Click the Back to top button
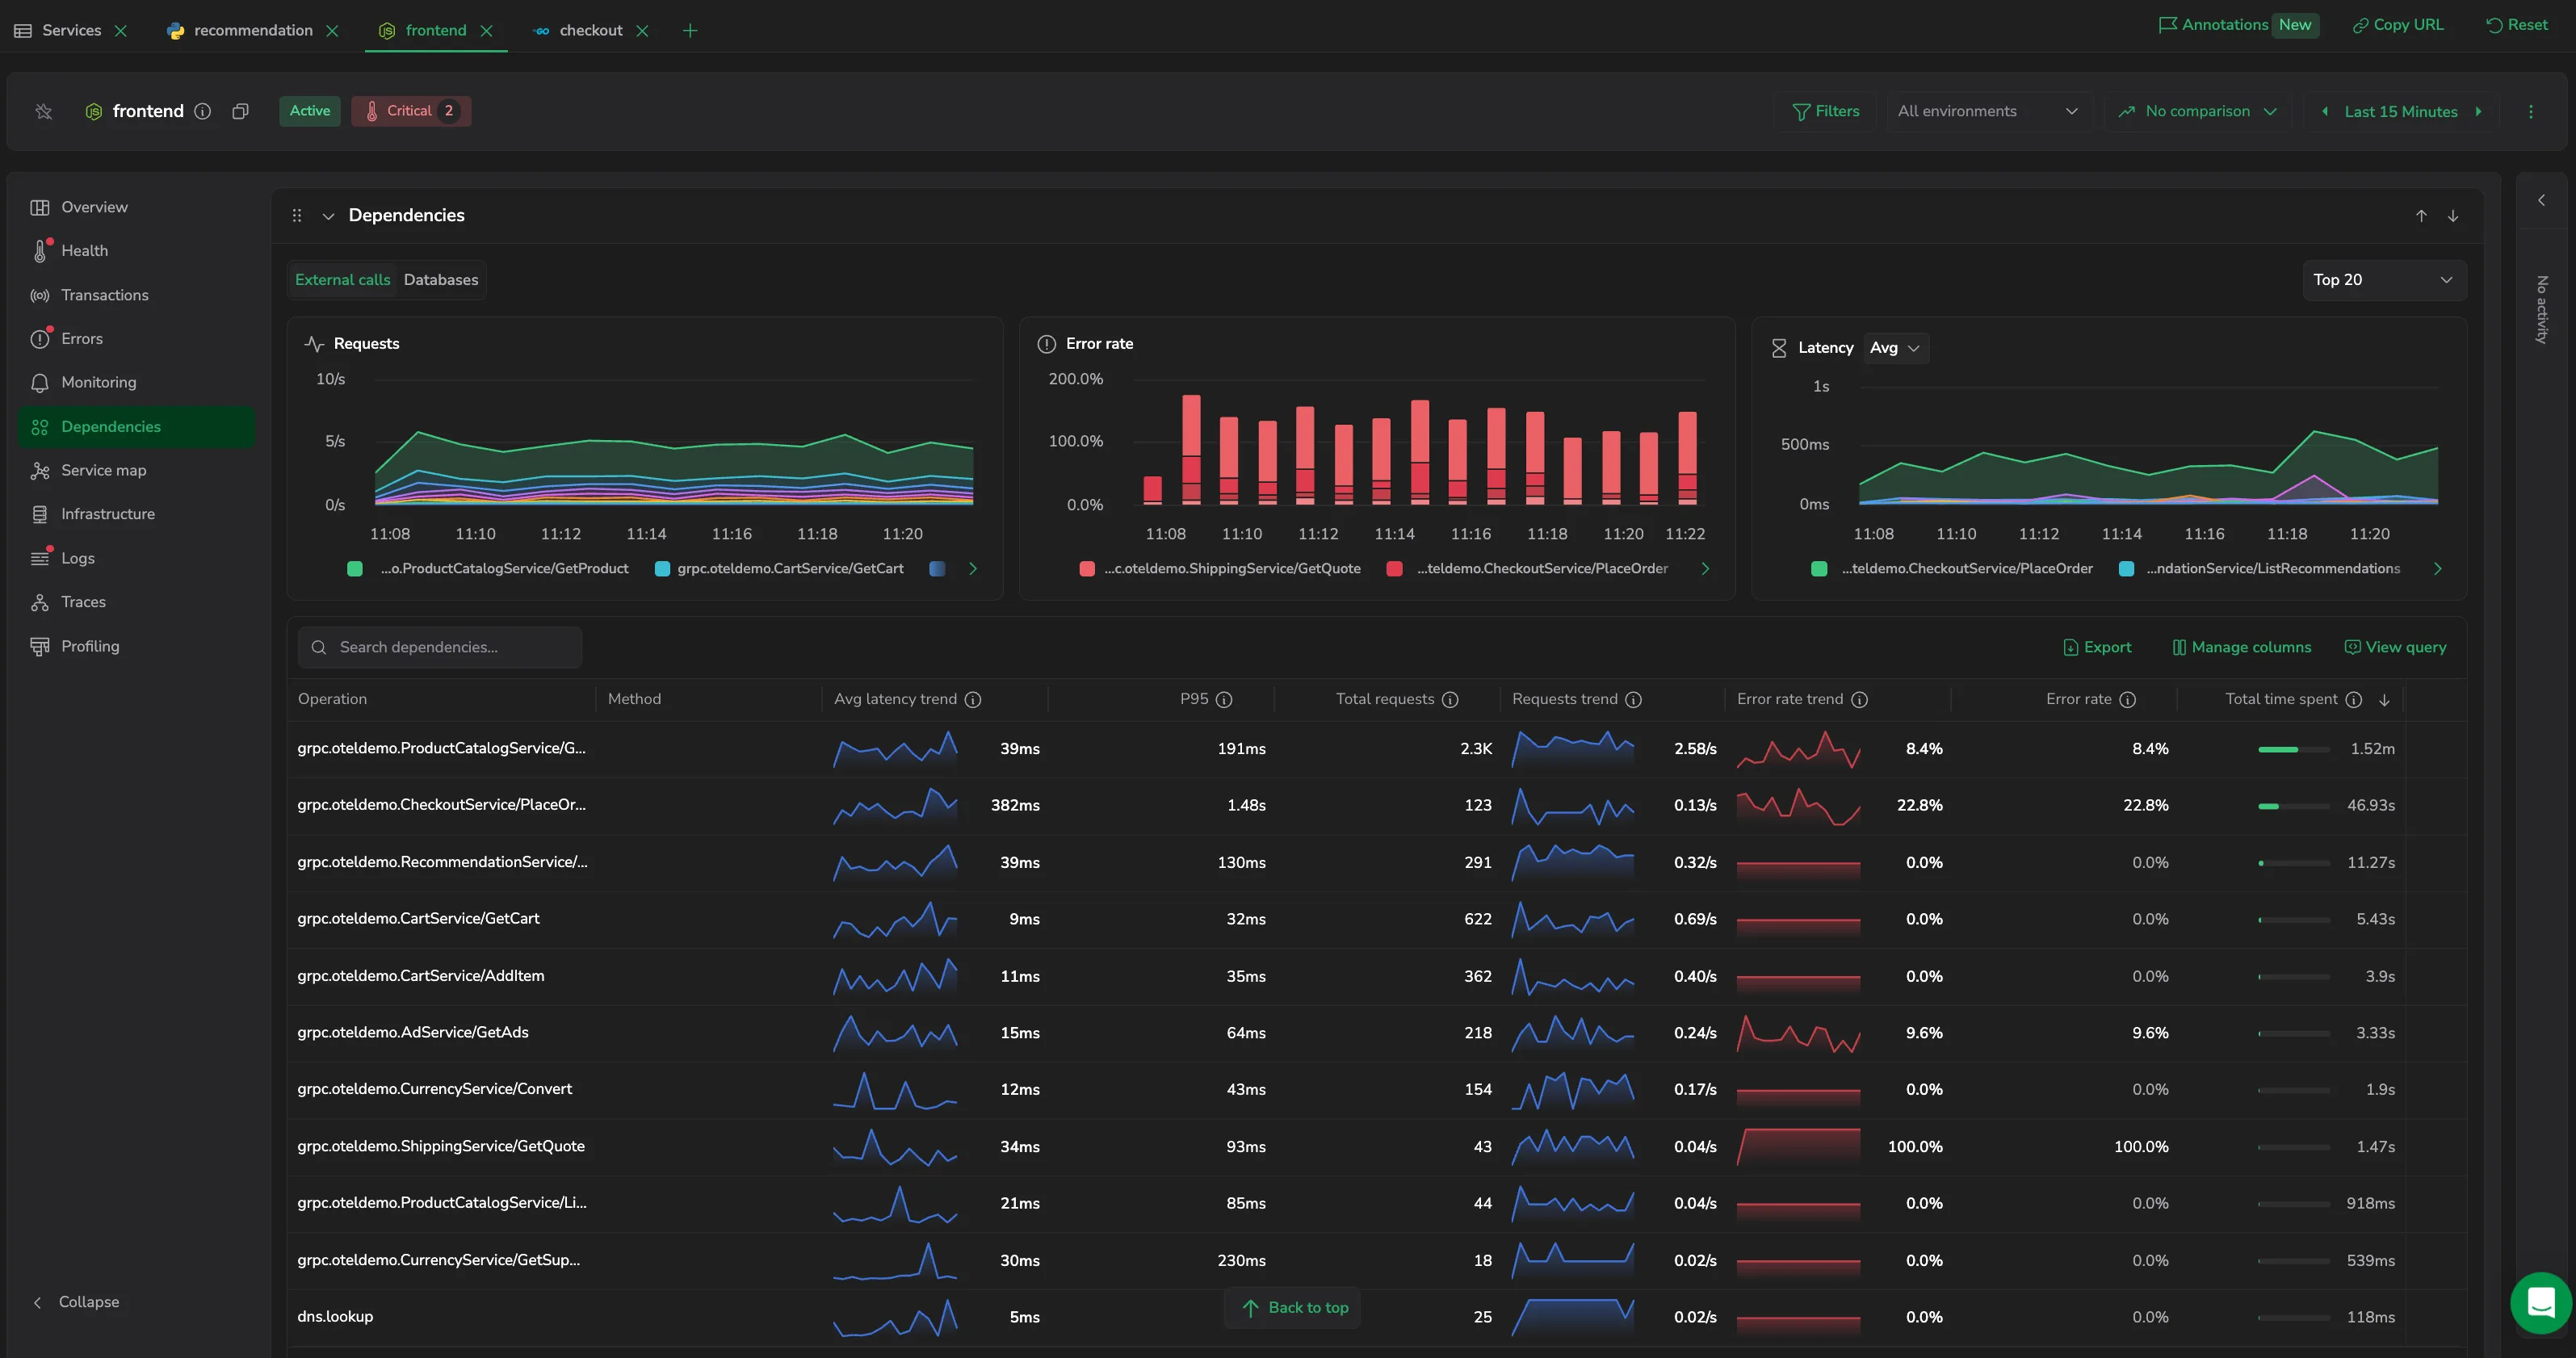Image resolution: width=2576 pixels, height=1358 pixels. tap(1294, 1308)
